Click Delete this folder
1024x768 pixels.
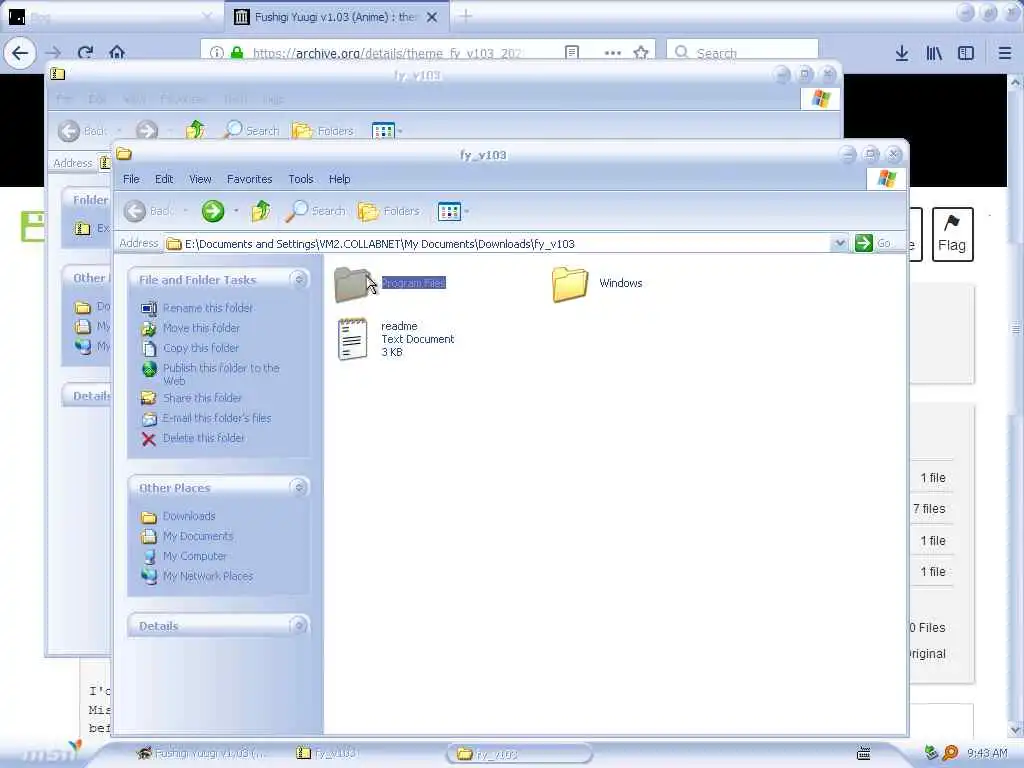pos(203,438)
